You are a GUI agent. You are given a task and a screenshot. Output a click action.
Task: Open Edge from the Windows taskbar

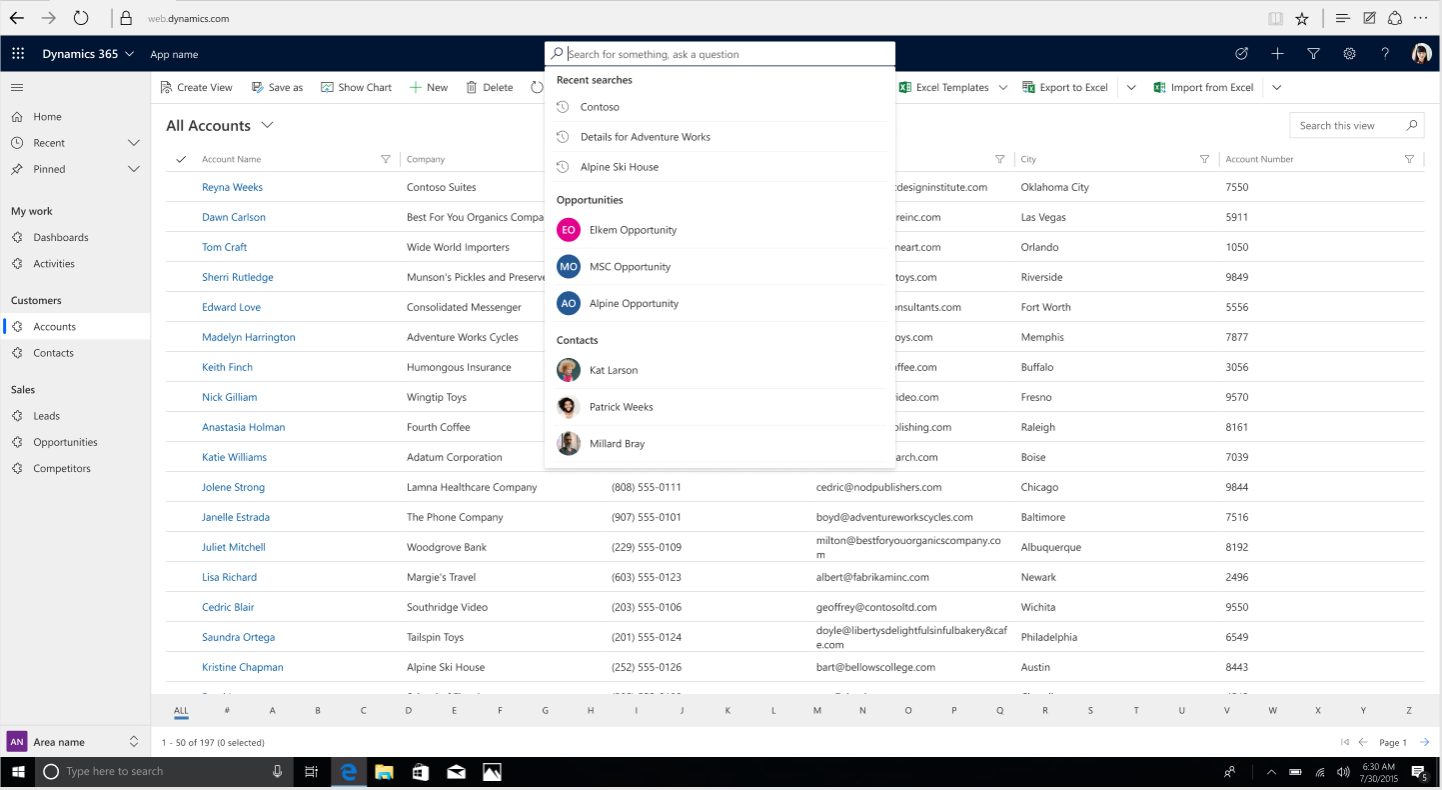(x=349, y=771)
